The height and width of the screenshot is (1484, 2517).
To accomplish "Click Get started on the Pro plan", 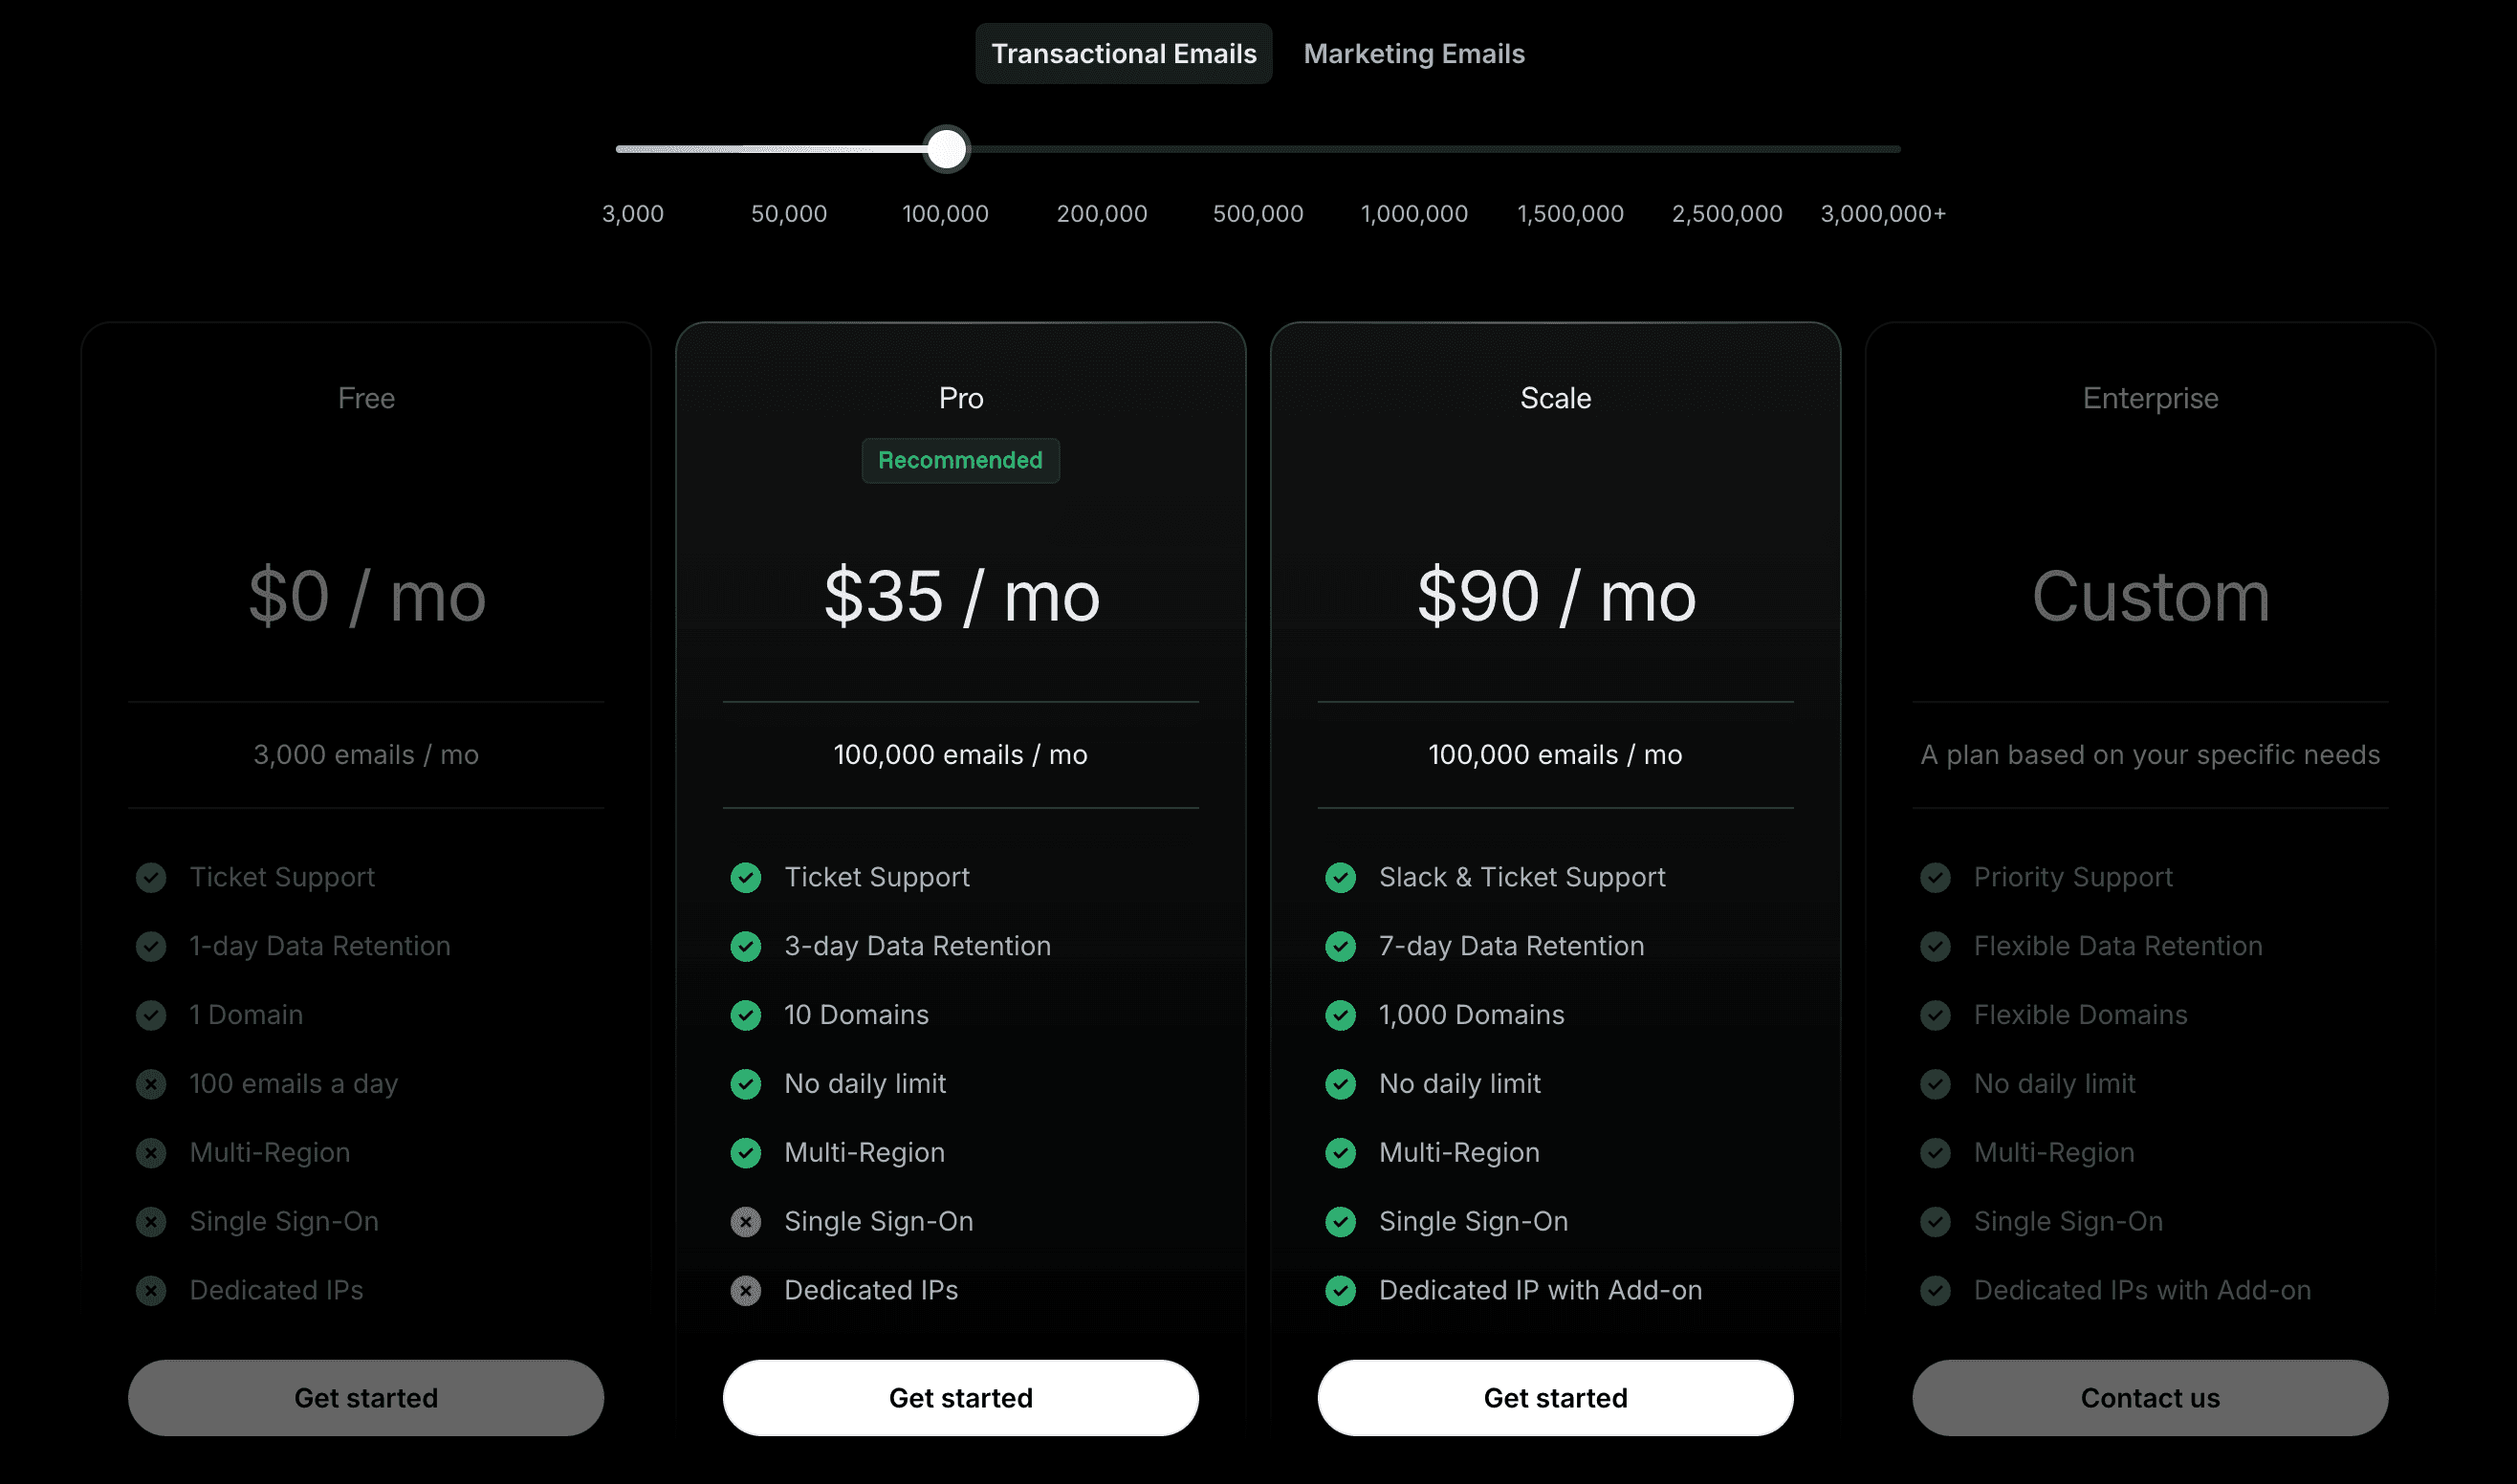I will tap(960, 1397).
